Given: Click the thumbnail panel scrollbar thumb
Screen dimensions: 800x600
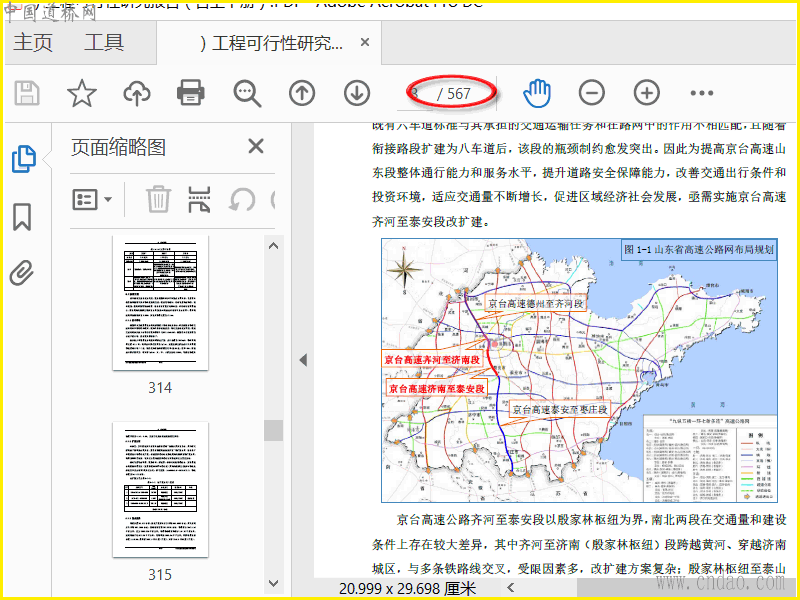Looking at the screenshot, I should (273, 430).
